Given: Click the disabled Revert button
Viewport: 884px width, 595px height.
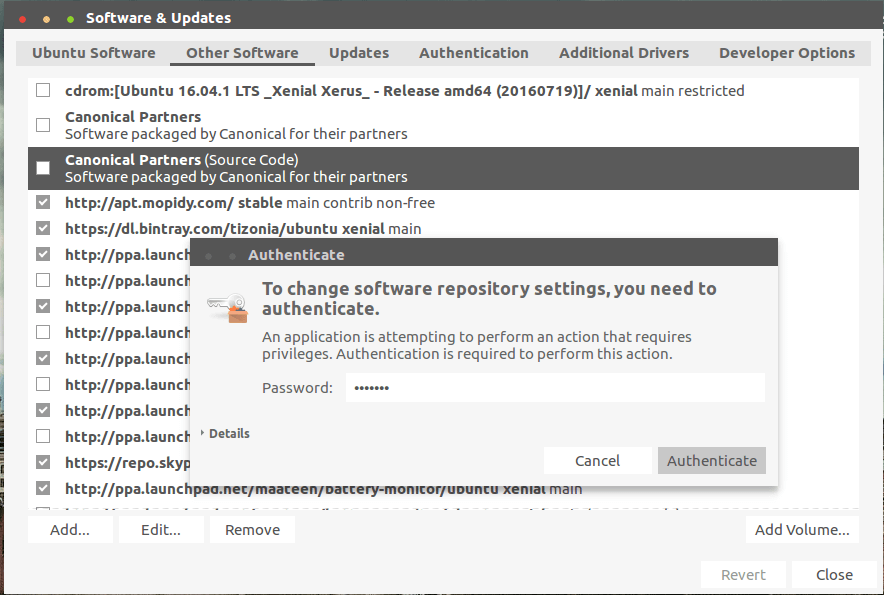Looking at the screenshot, I should 743,575.
